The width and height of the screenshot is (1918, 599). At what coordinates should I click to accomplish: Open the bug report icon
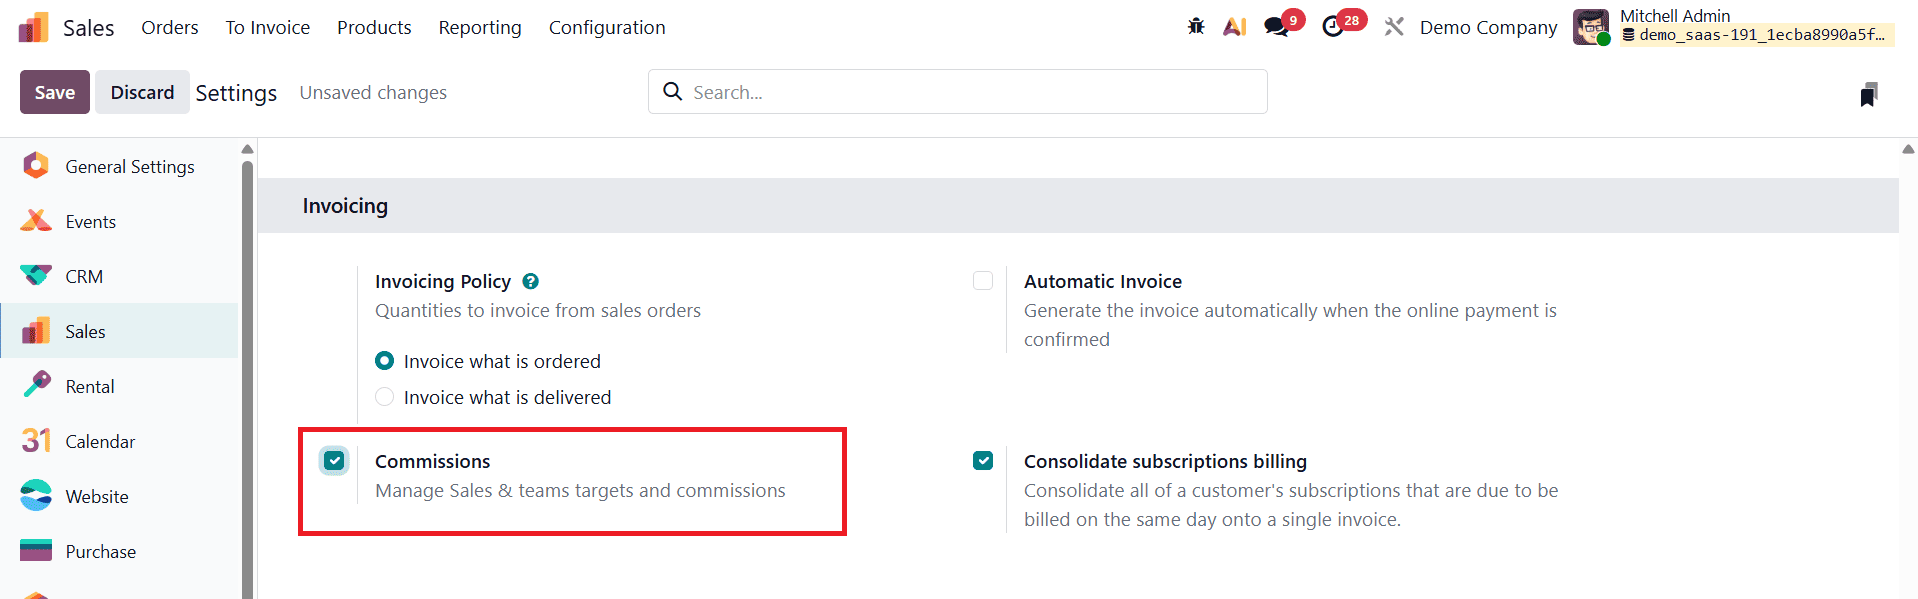click(x=1196, y=27)
